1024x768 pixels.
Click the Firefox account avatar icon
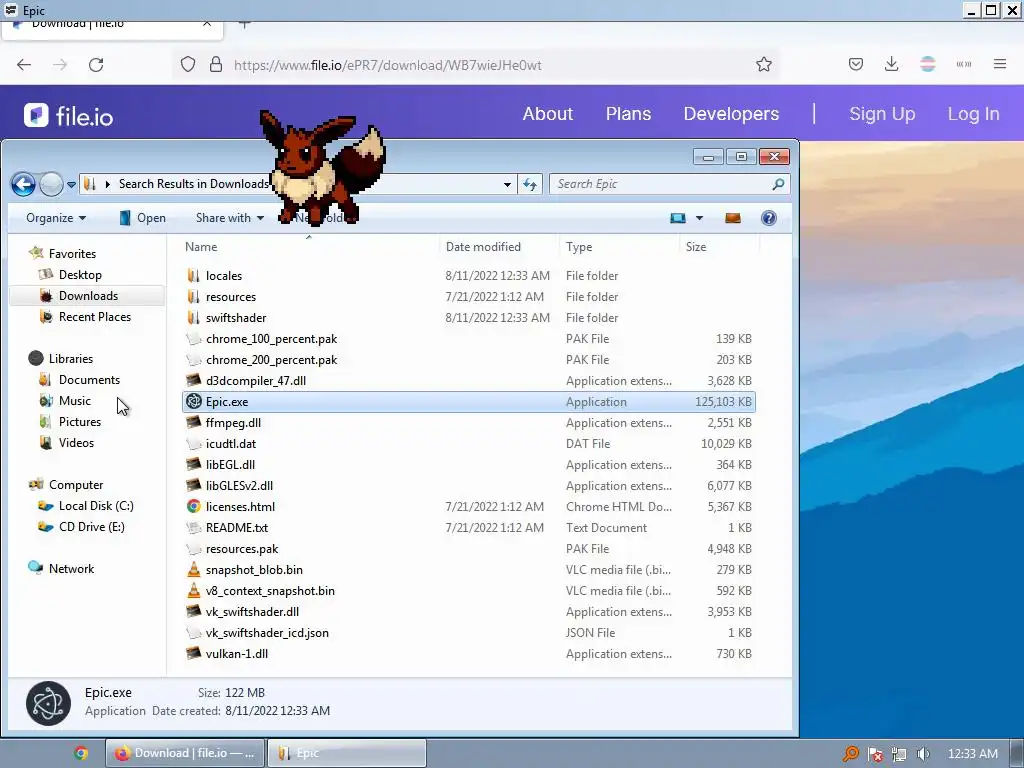928,64
